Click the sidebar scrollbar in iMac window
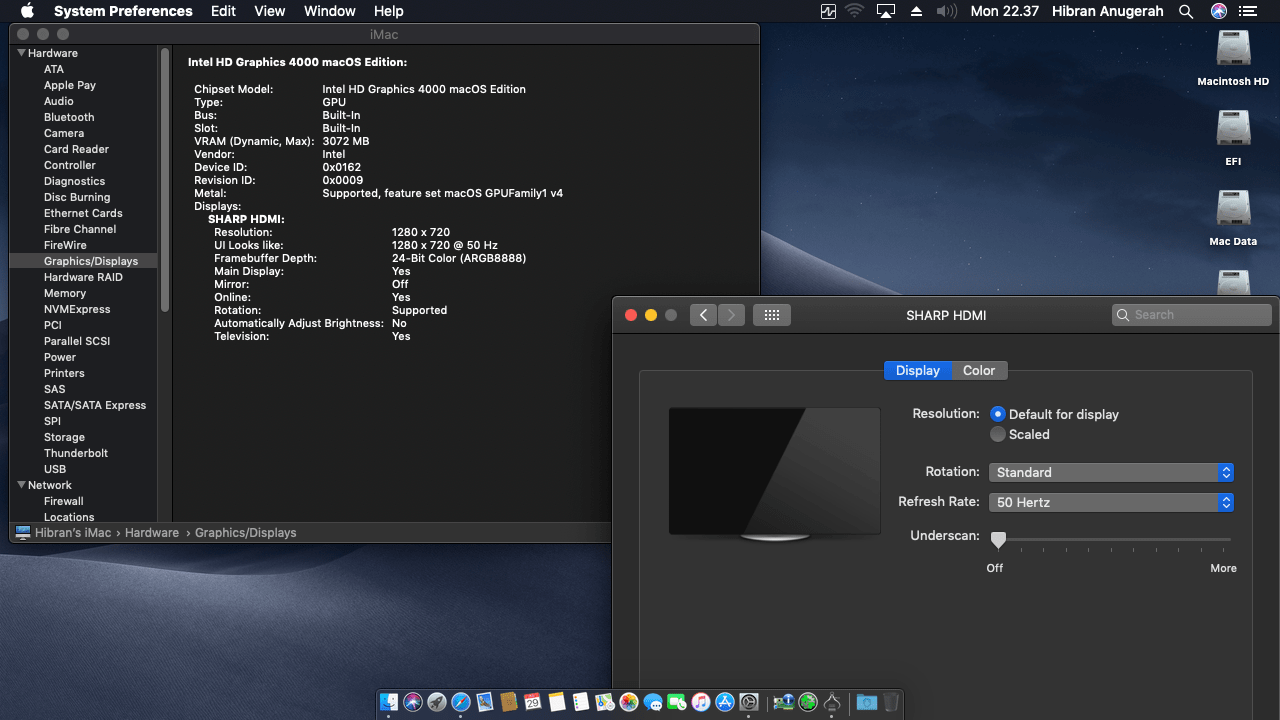 (165, 180)
